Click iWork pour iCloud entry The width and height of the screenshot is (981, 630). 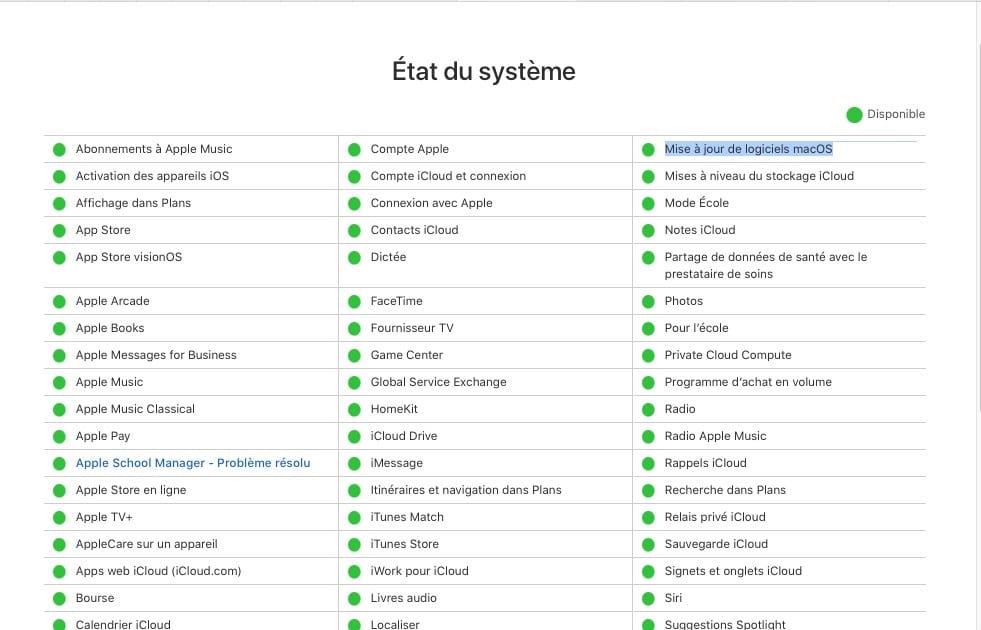tap(419, 571)
